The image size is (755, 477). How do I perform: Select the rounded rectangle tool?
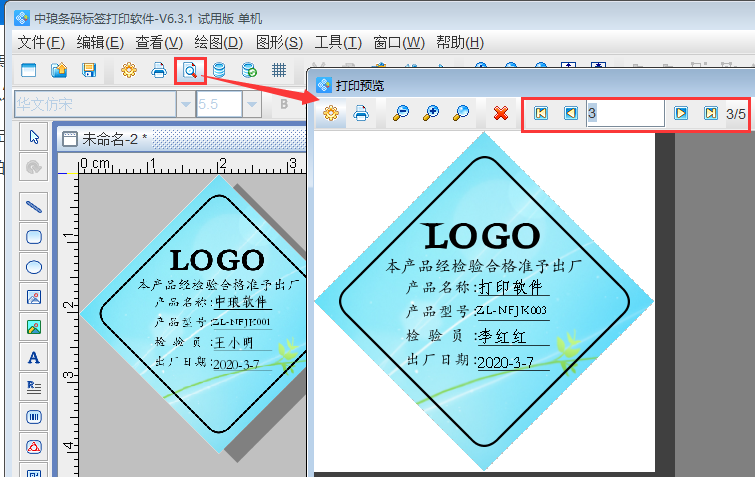click(x=34, y=237)
